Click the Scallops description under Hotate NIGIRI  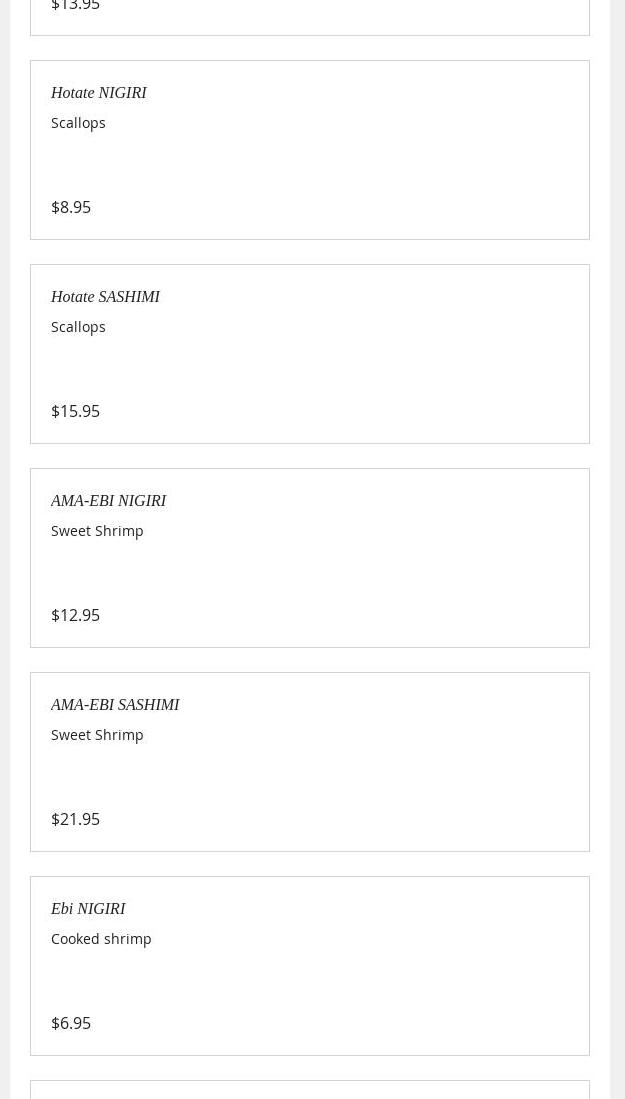click(x=78, y=123)
